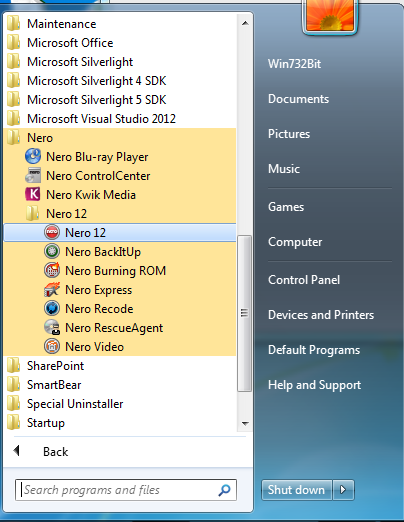Open Control Panel from right pane
The width and height of the screenshot is (404, 522).
pos(304,280)
